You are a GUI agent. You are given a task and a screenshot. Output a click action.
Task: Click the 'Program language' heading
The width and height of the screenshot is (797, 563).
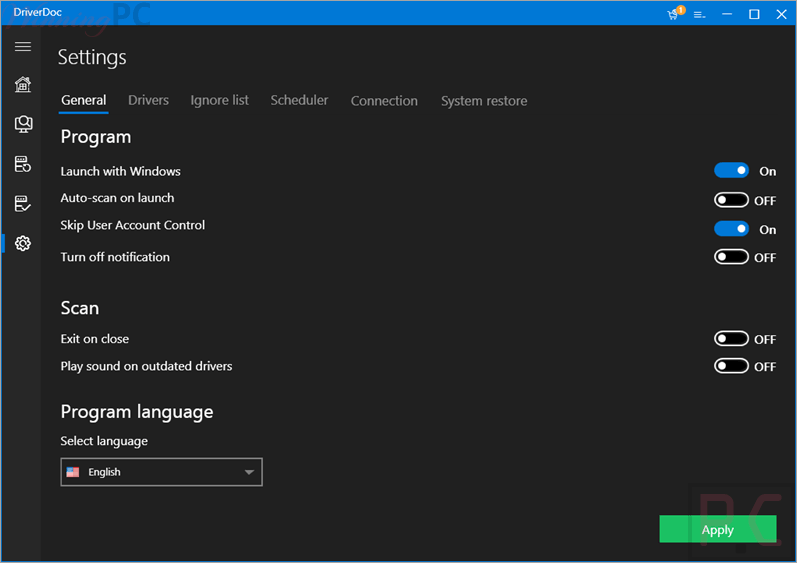[137, 412]
